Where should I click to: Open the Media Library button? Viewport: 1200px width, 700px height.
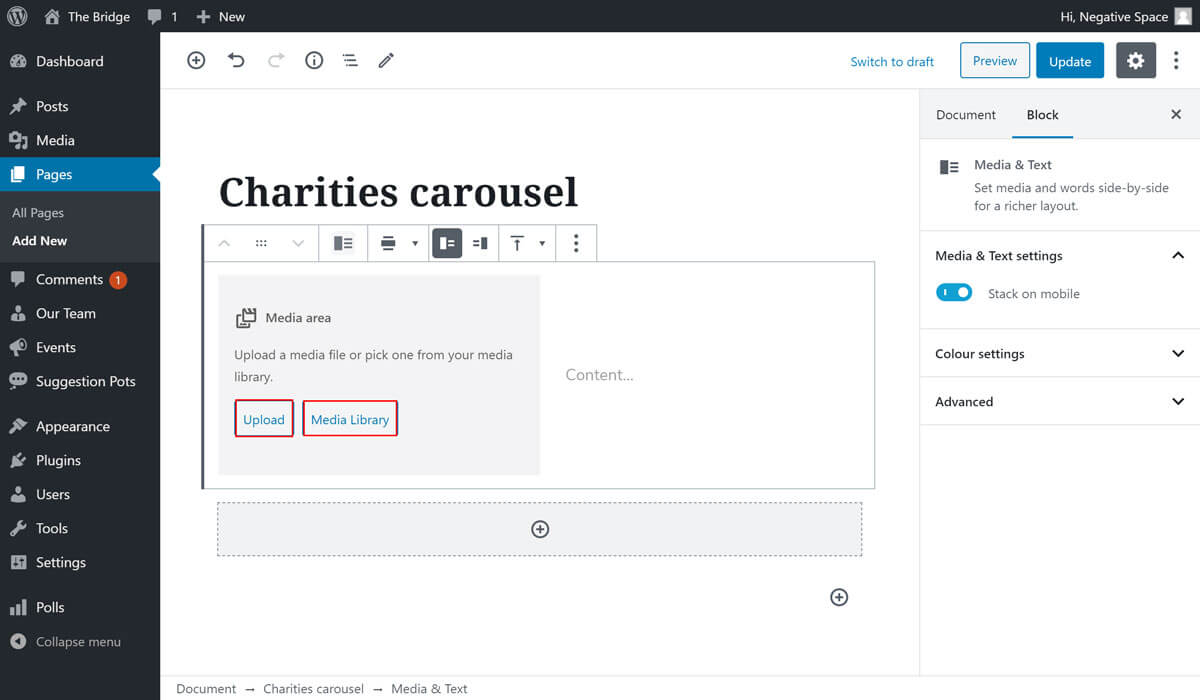tap(350, 419)
